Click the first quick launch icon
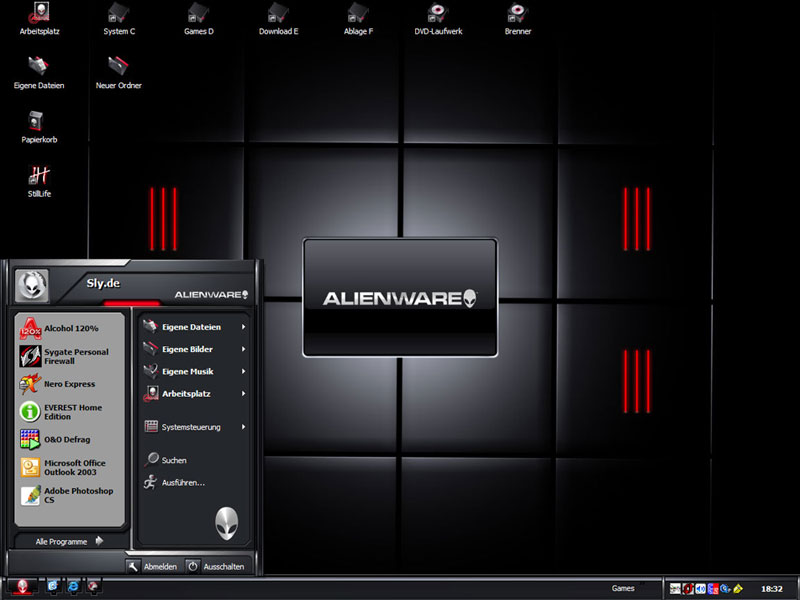The height and width of the screenshot is (600, 800). [53, 586]
